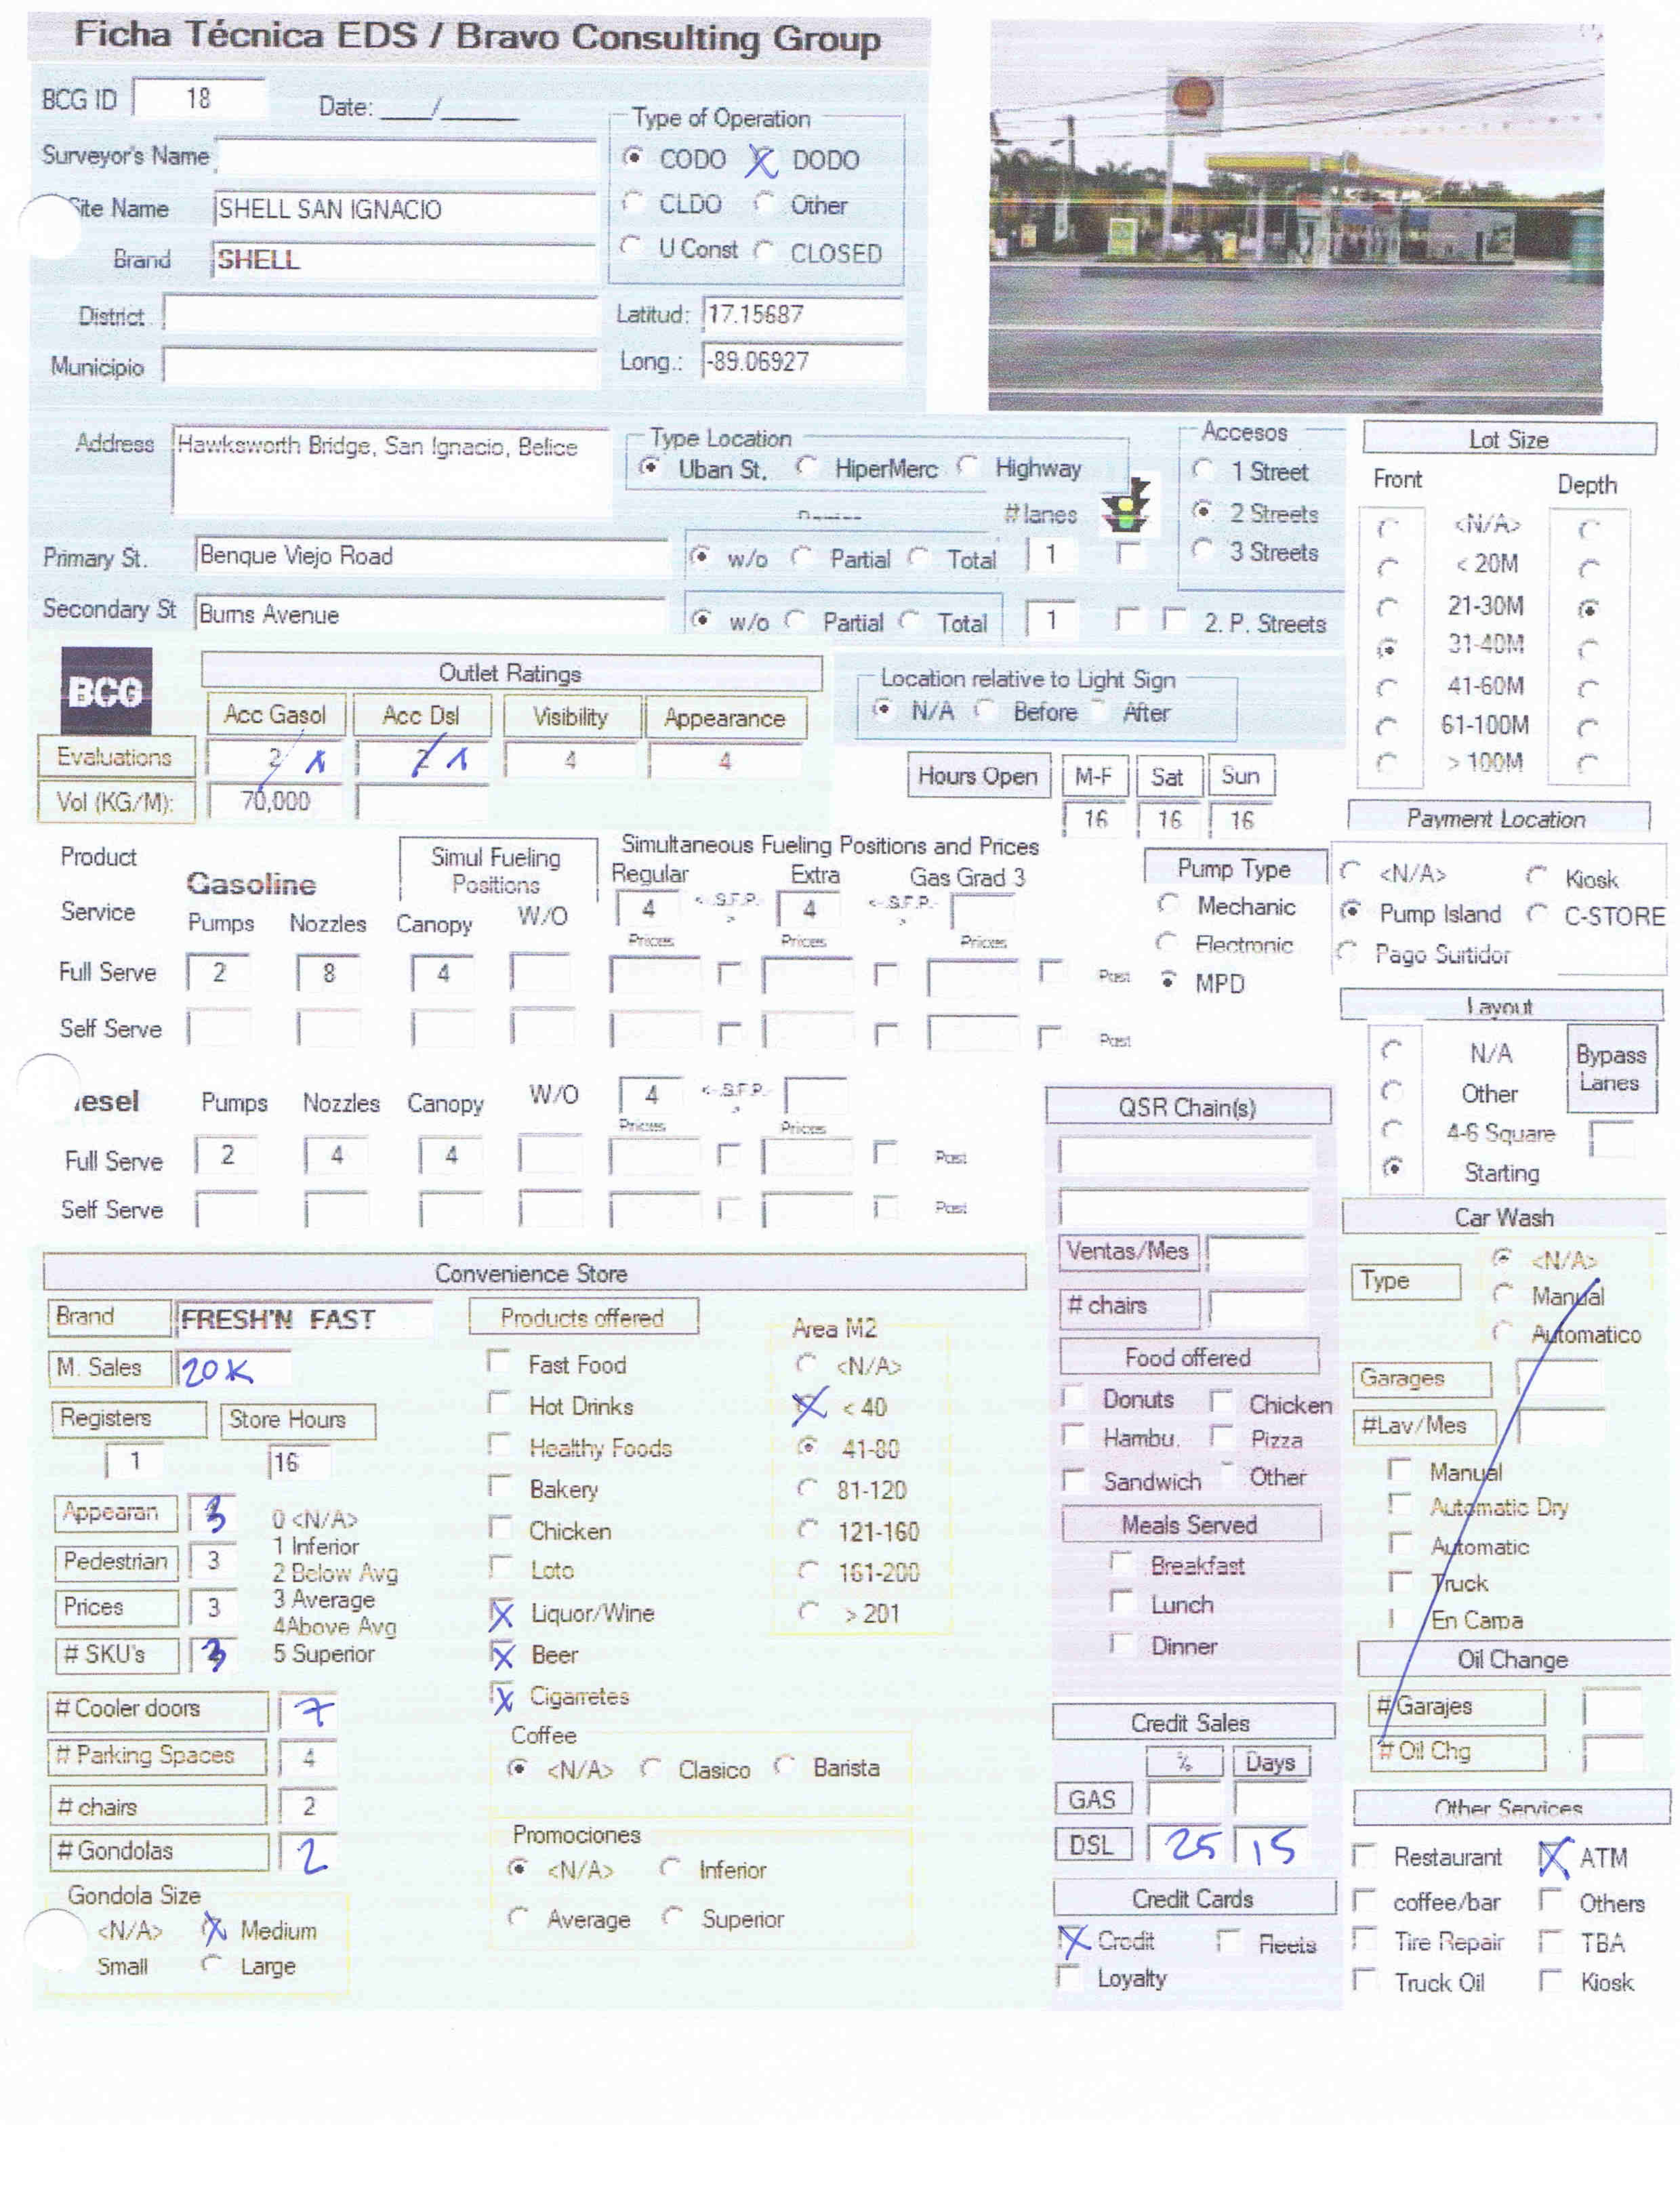Check the ATM service box
The image size is (1680, 2188).
pyautogui.click(x=1552, y=1857)
